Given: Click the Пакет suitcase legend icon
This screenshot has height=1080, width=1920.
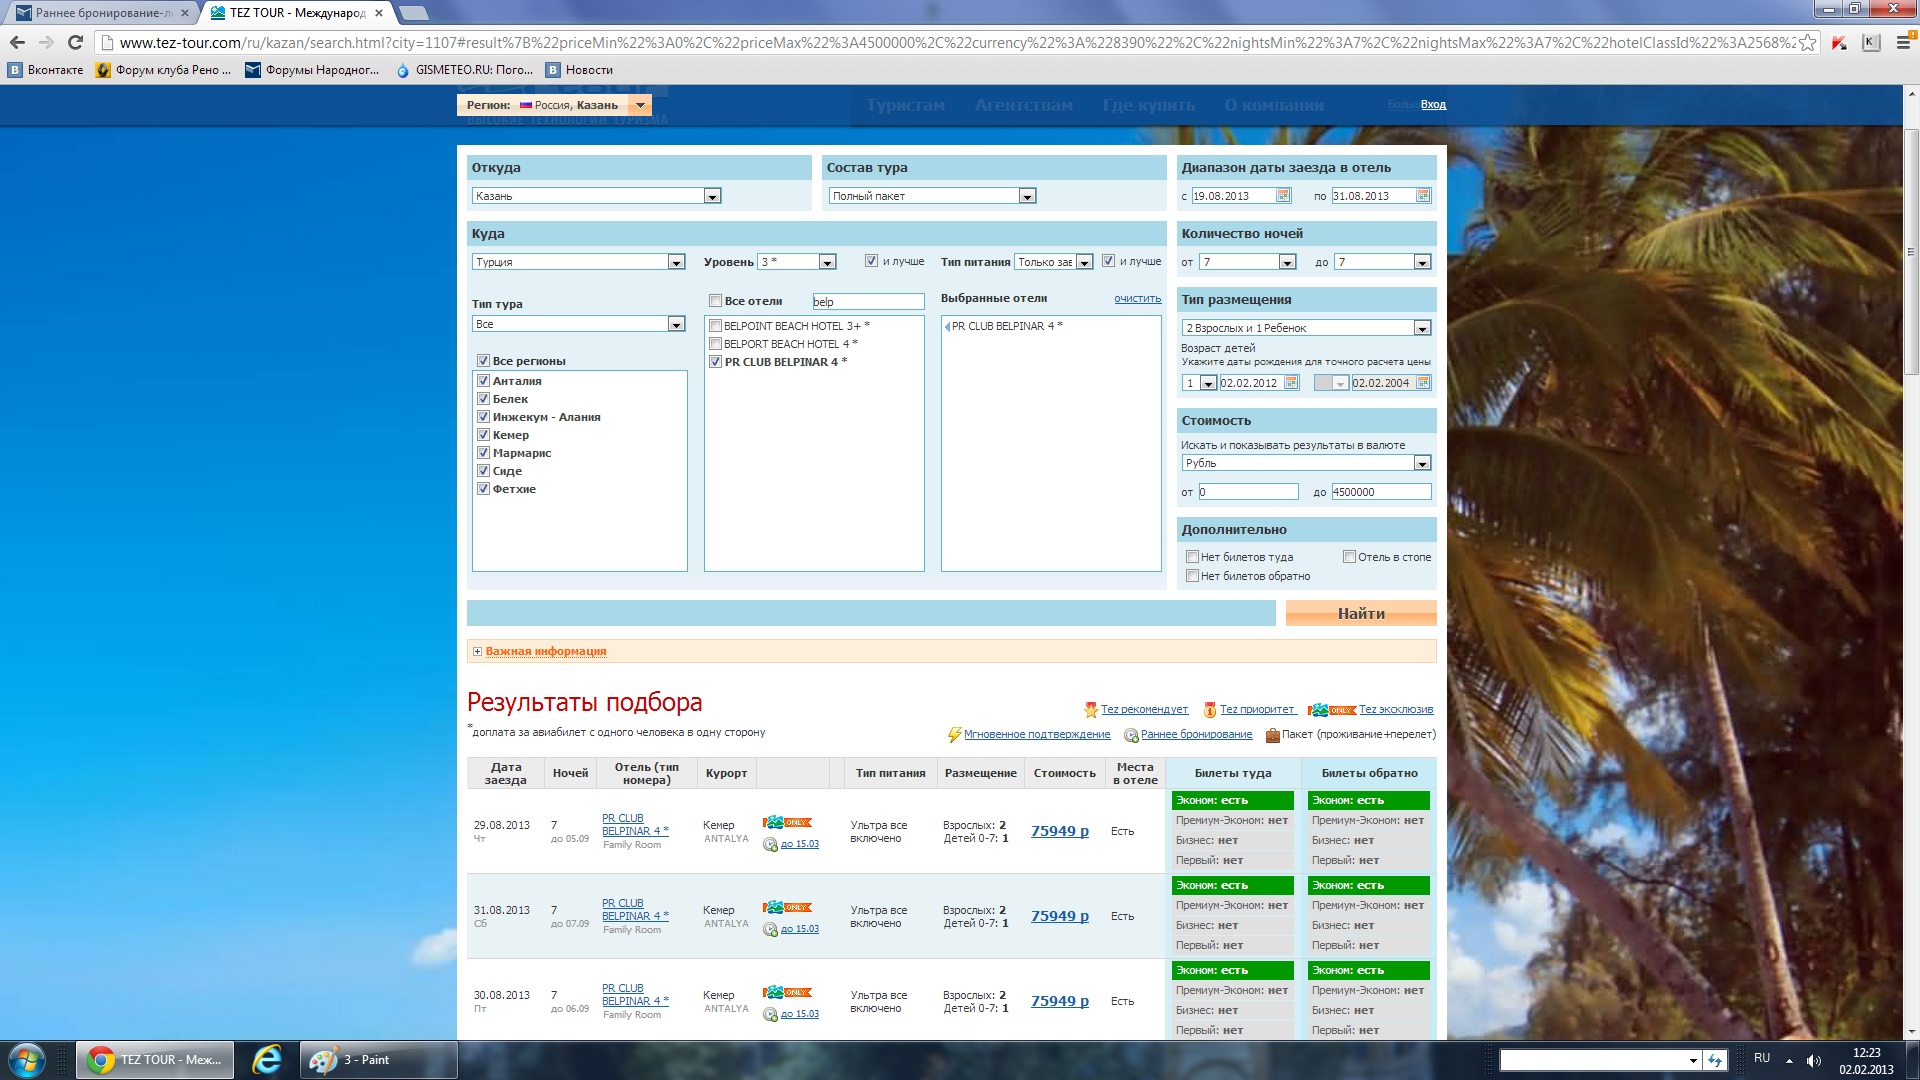Looking at the screenshot, I should (1272, 735).
